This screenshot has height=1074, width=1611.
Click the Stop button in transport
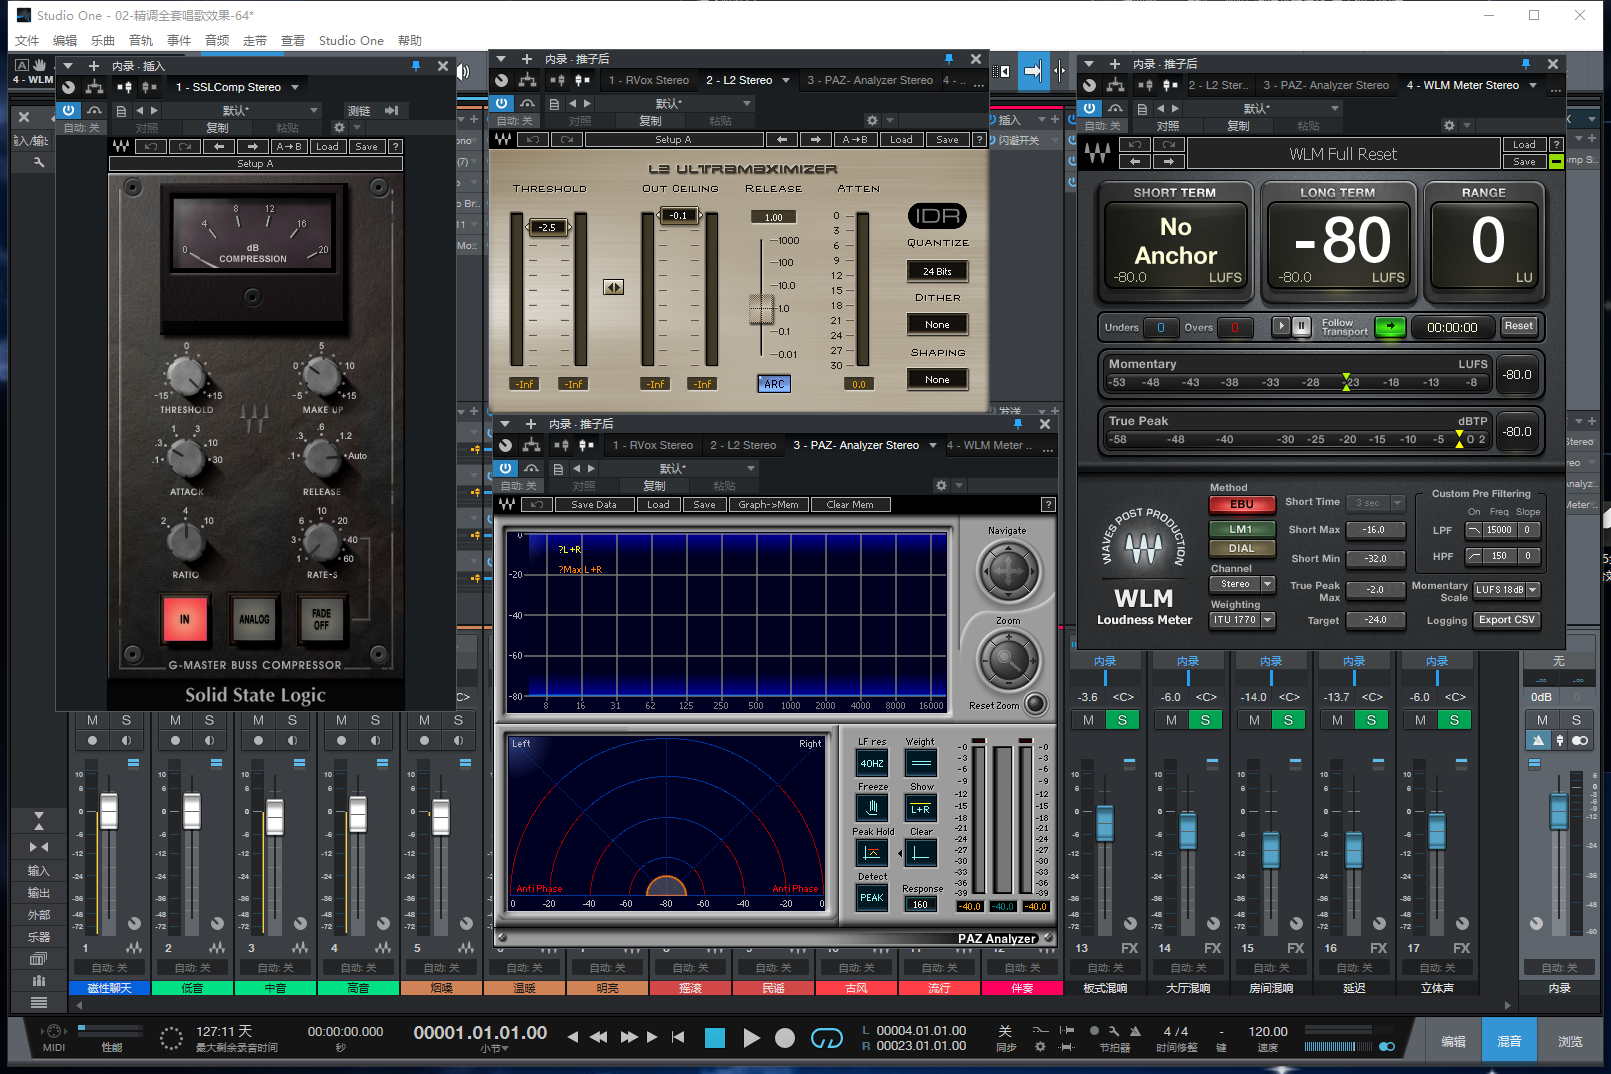tap(714, 1038)
